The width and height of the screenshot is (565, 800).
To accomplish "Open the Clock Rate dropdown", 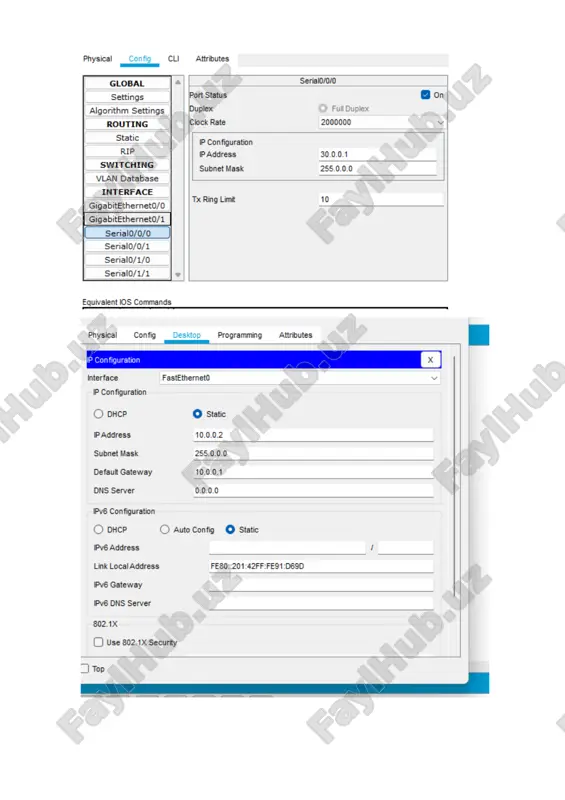I will click(382, 122).
